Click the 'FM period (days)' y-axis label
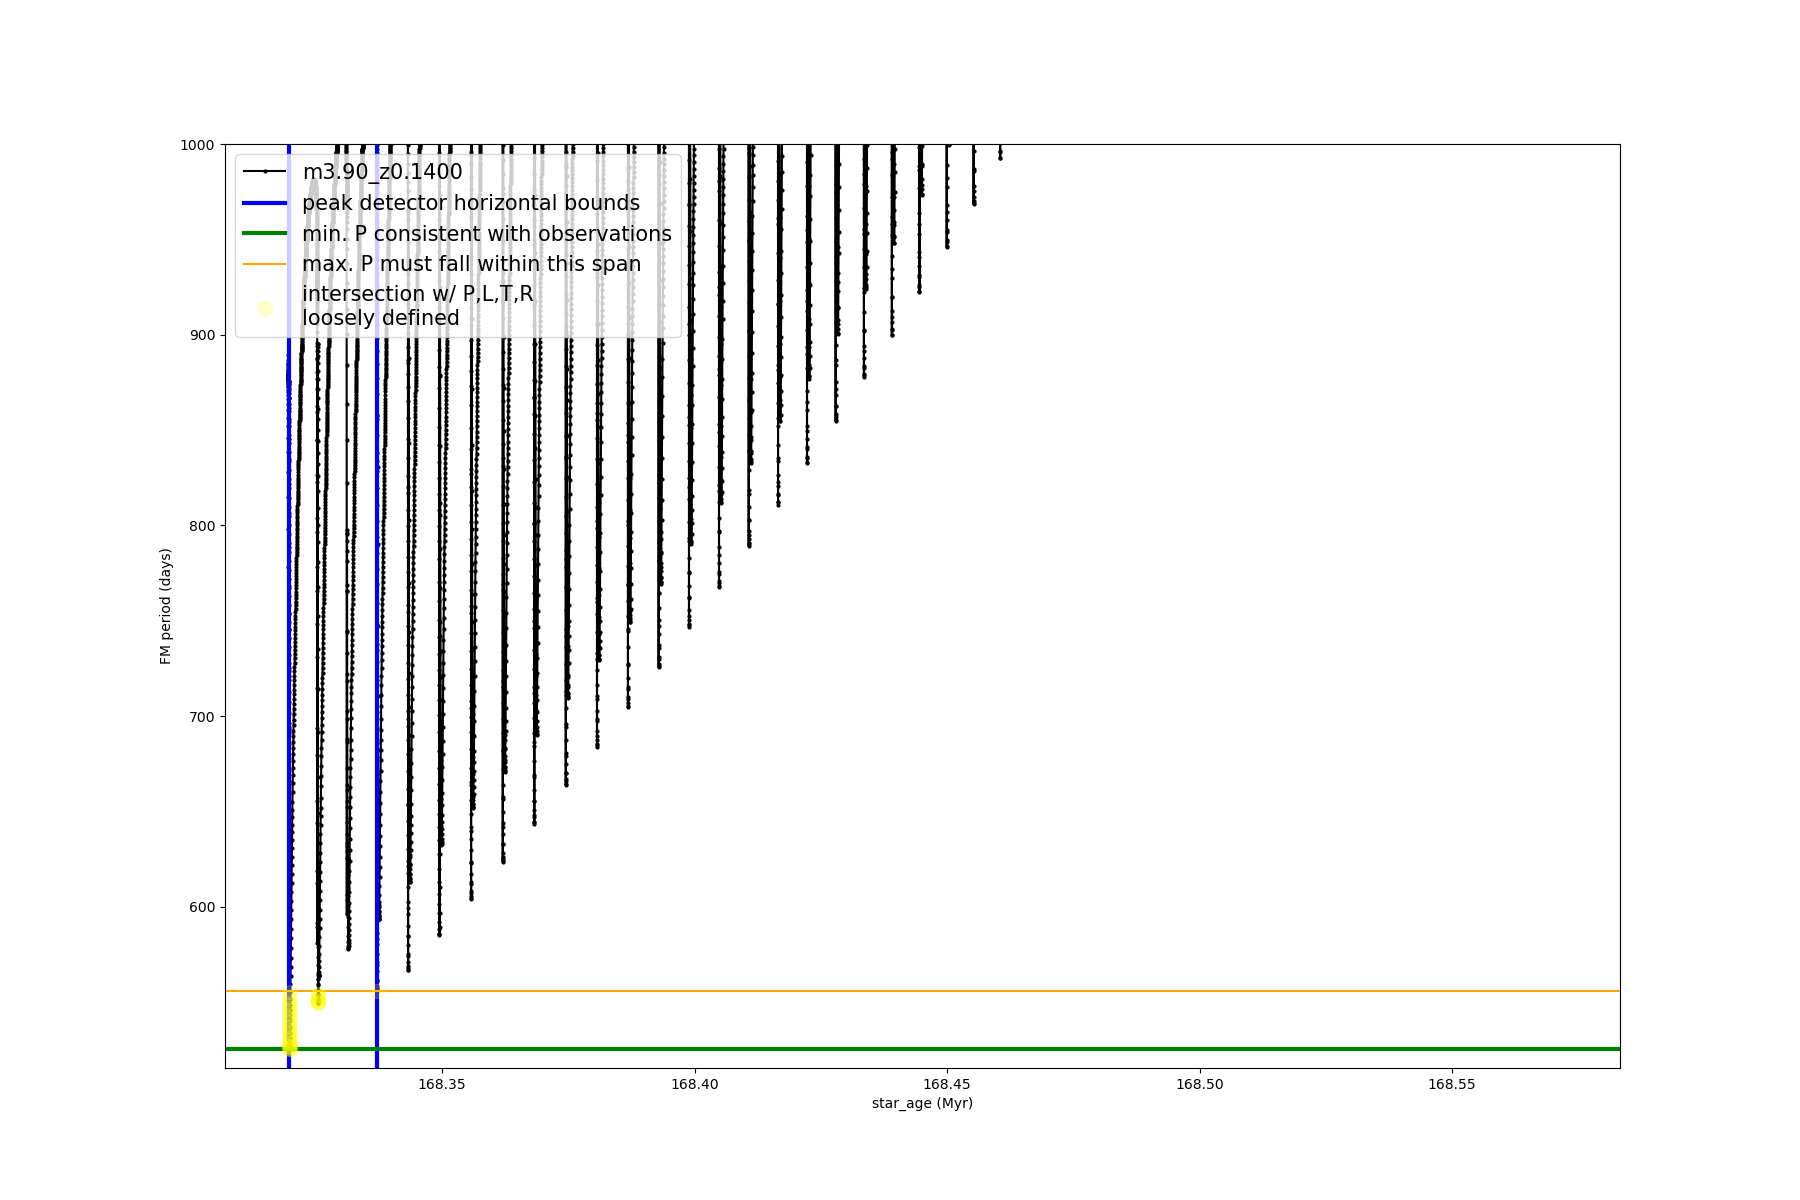The height and width of the screenshot is (1200, 1800). pos(166,606)
